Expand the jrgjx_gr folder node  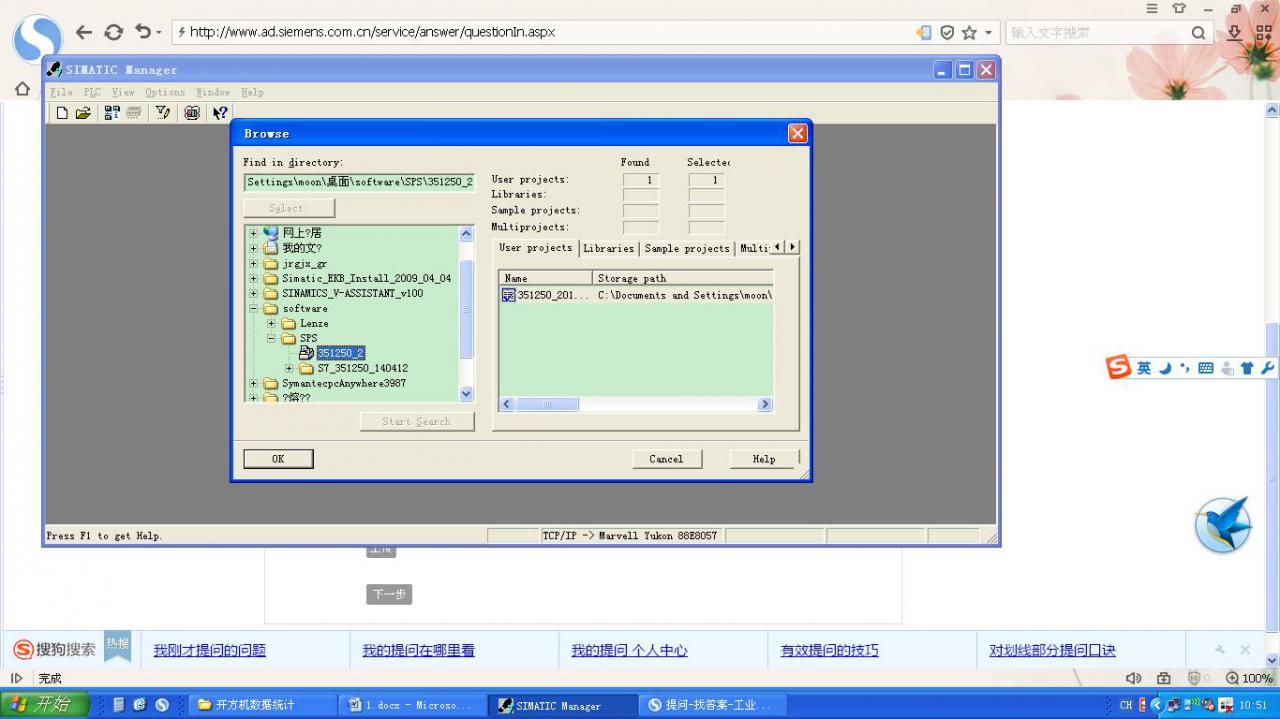click(x=254, y=264)
